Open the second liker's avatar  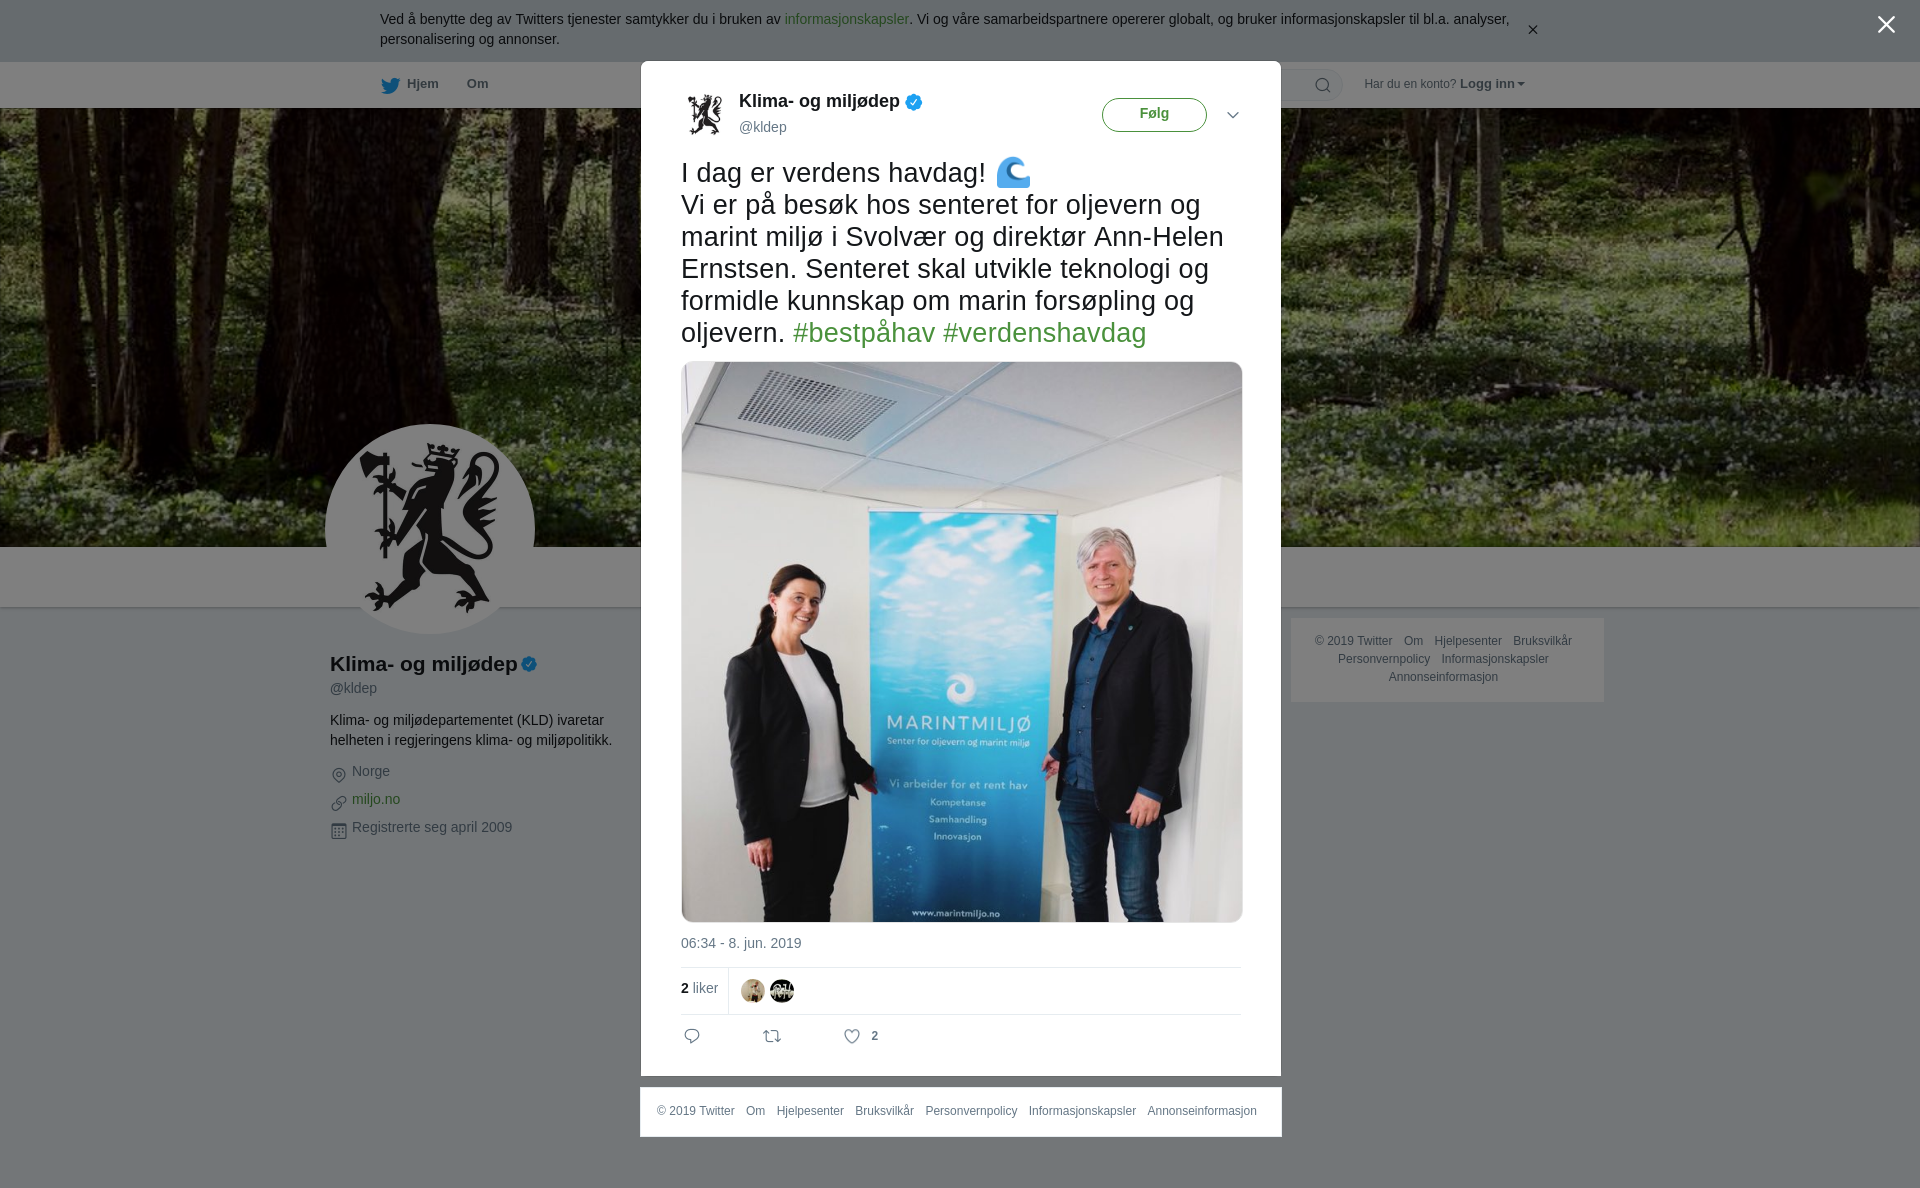click(x=782, y=991)
